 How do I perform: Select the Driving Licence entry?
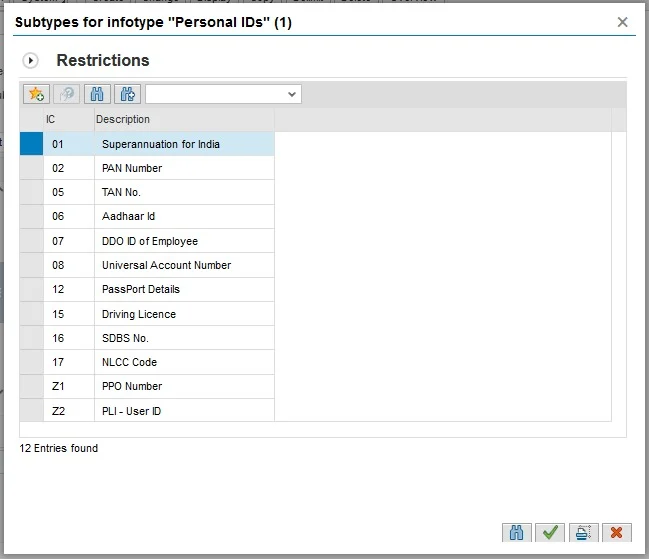(184, 314)
